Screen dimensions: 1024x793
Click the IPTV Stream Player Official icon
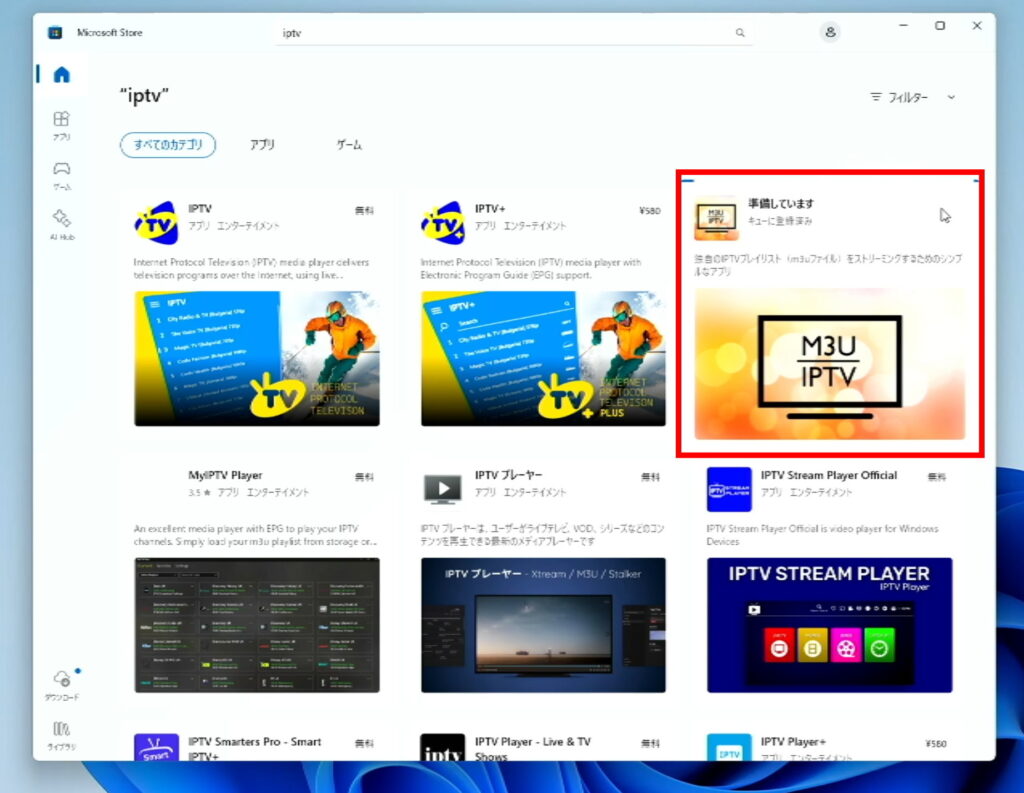(x=729, y=489)
